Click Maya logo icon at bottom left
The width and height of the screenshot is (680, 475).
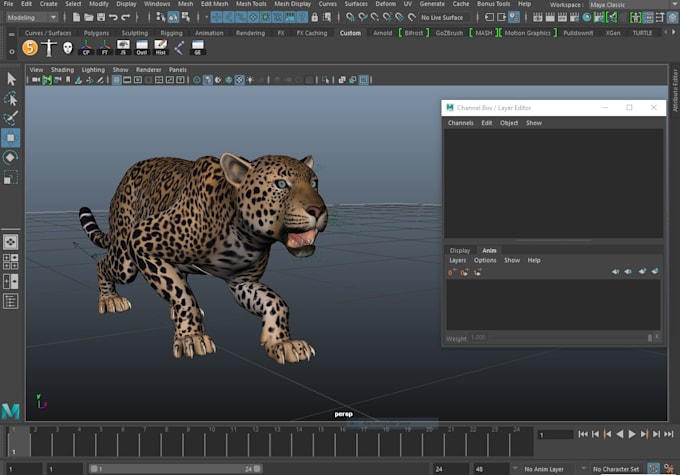[x=10, y=410]
